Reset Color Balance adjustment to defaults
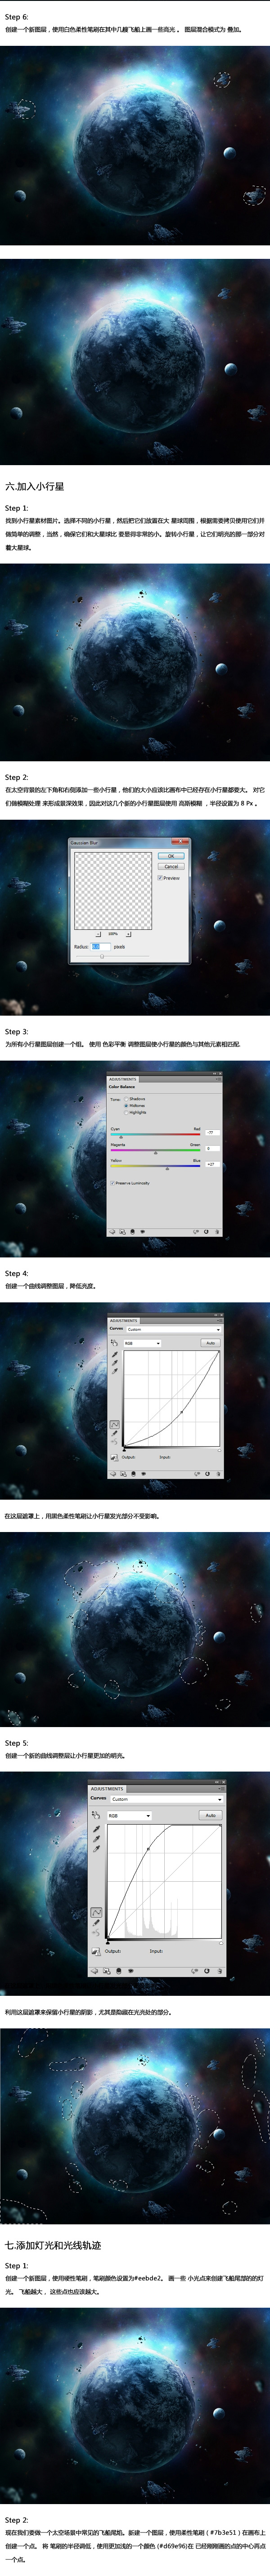The height and width of the screenshot is (2576, 270). 206,1232
